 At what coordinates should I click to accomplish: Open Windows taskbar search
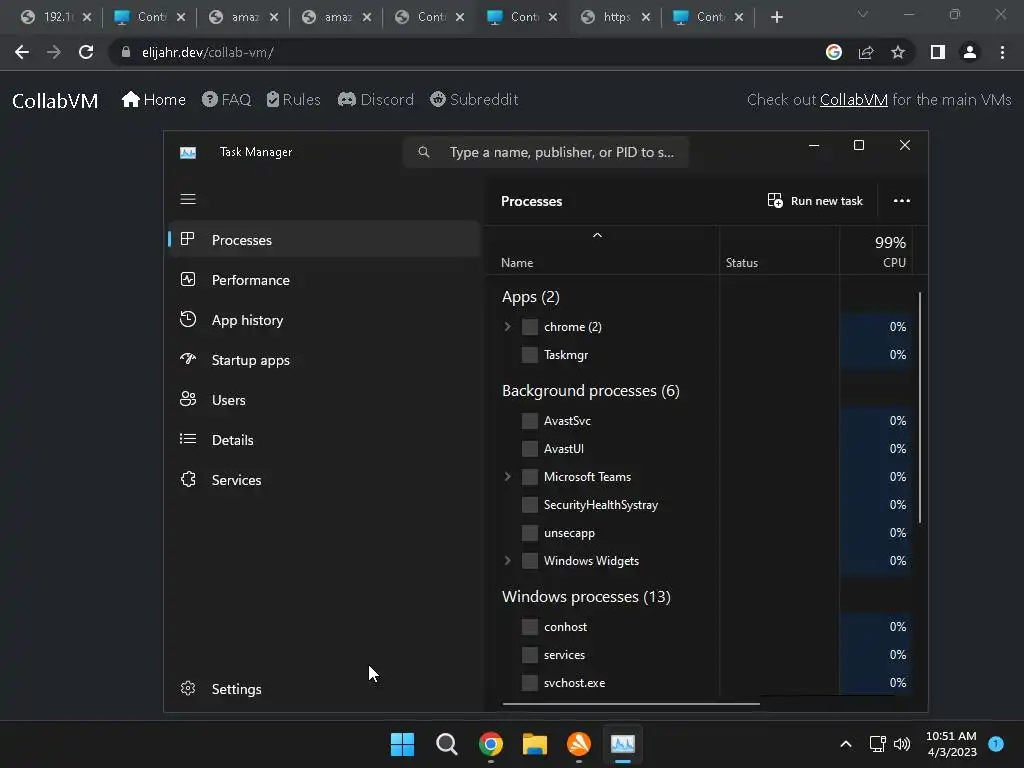(x=447, y=744)
